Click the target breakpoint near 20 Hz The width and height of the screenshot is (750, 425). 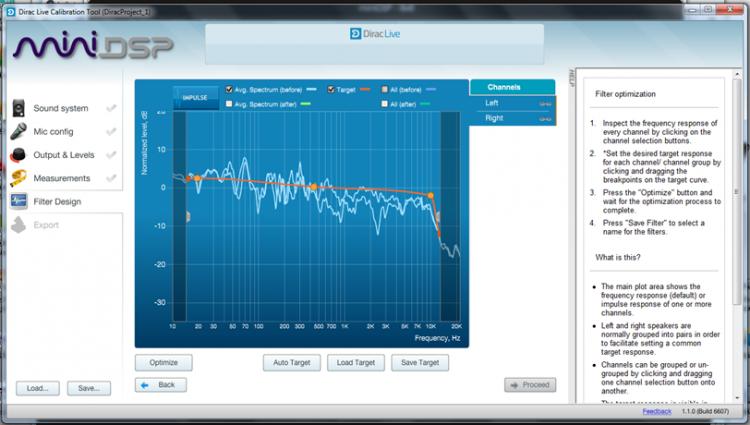(197, 178)
